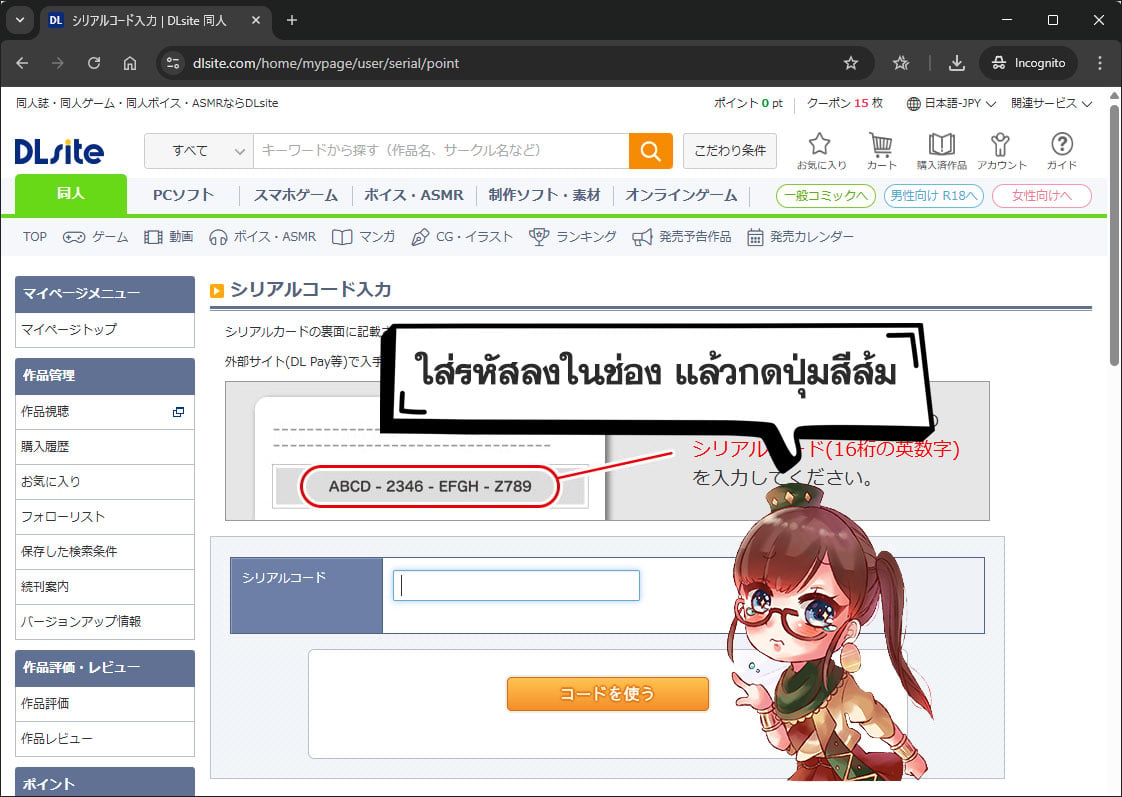Click the 女性向けへ pill button
This screenshot has height=797, width=1122.
[1042, 195]
